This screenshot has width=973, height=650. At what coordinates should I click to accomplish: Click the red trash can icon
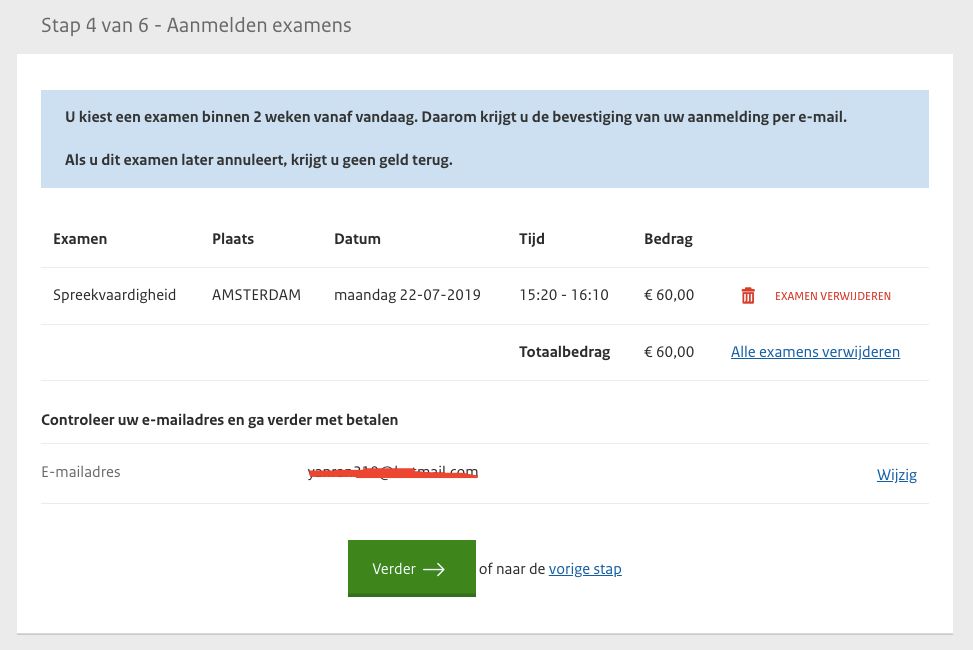coord(748,296)
